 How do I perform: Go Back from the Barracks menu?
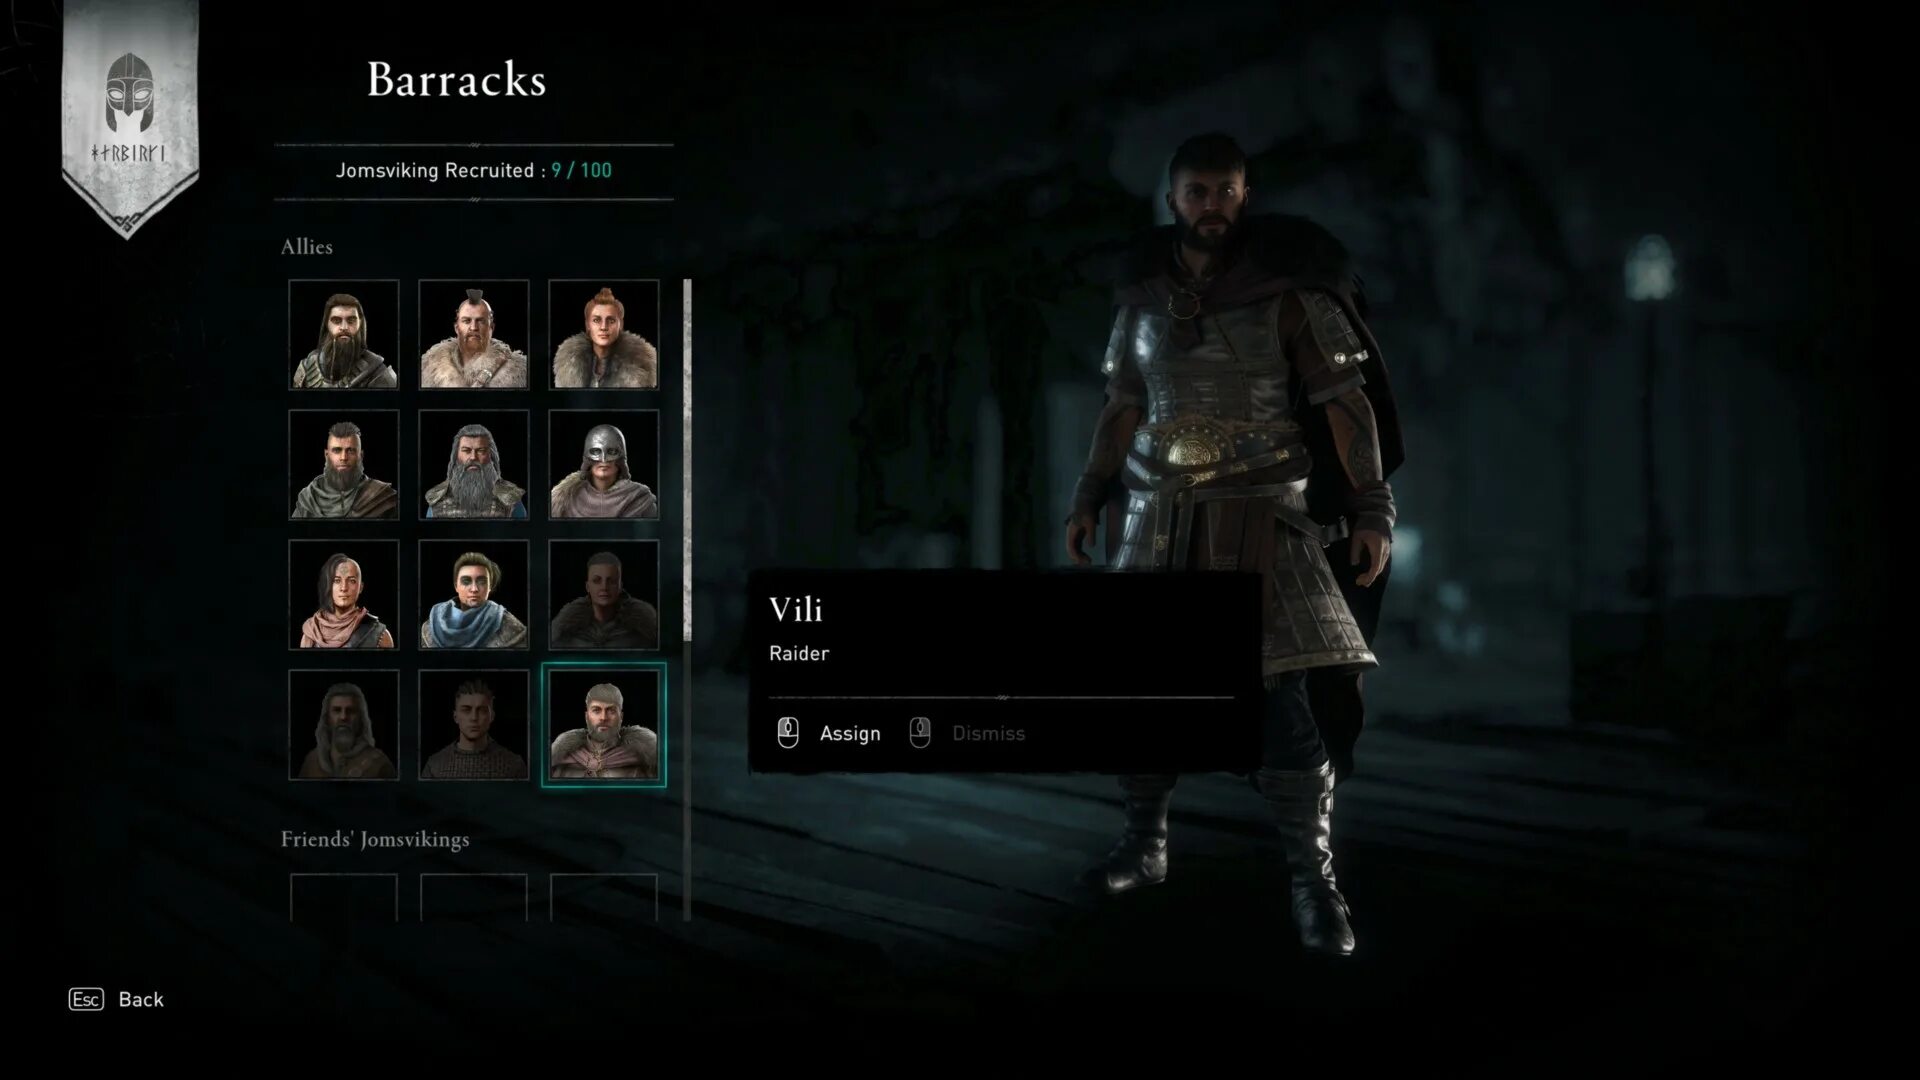(141, 999)
